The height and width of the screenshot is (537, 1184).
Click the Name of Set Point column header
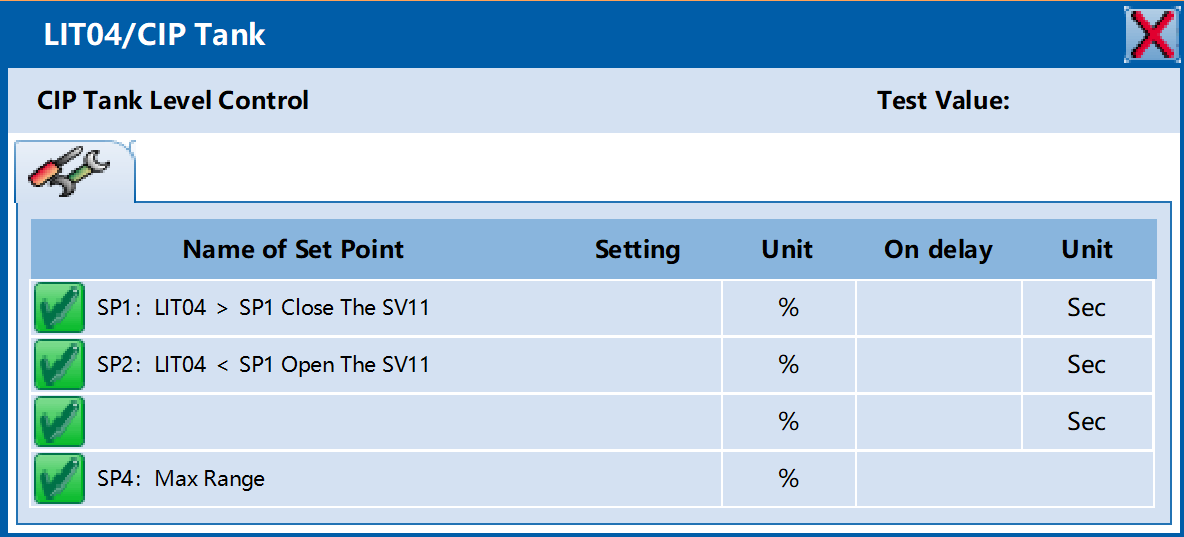[x=293, y=249]
